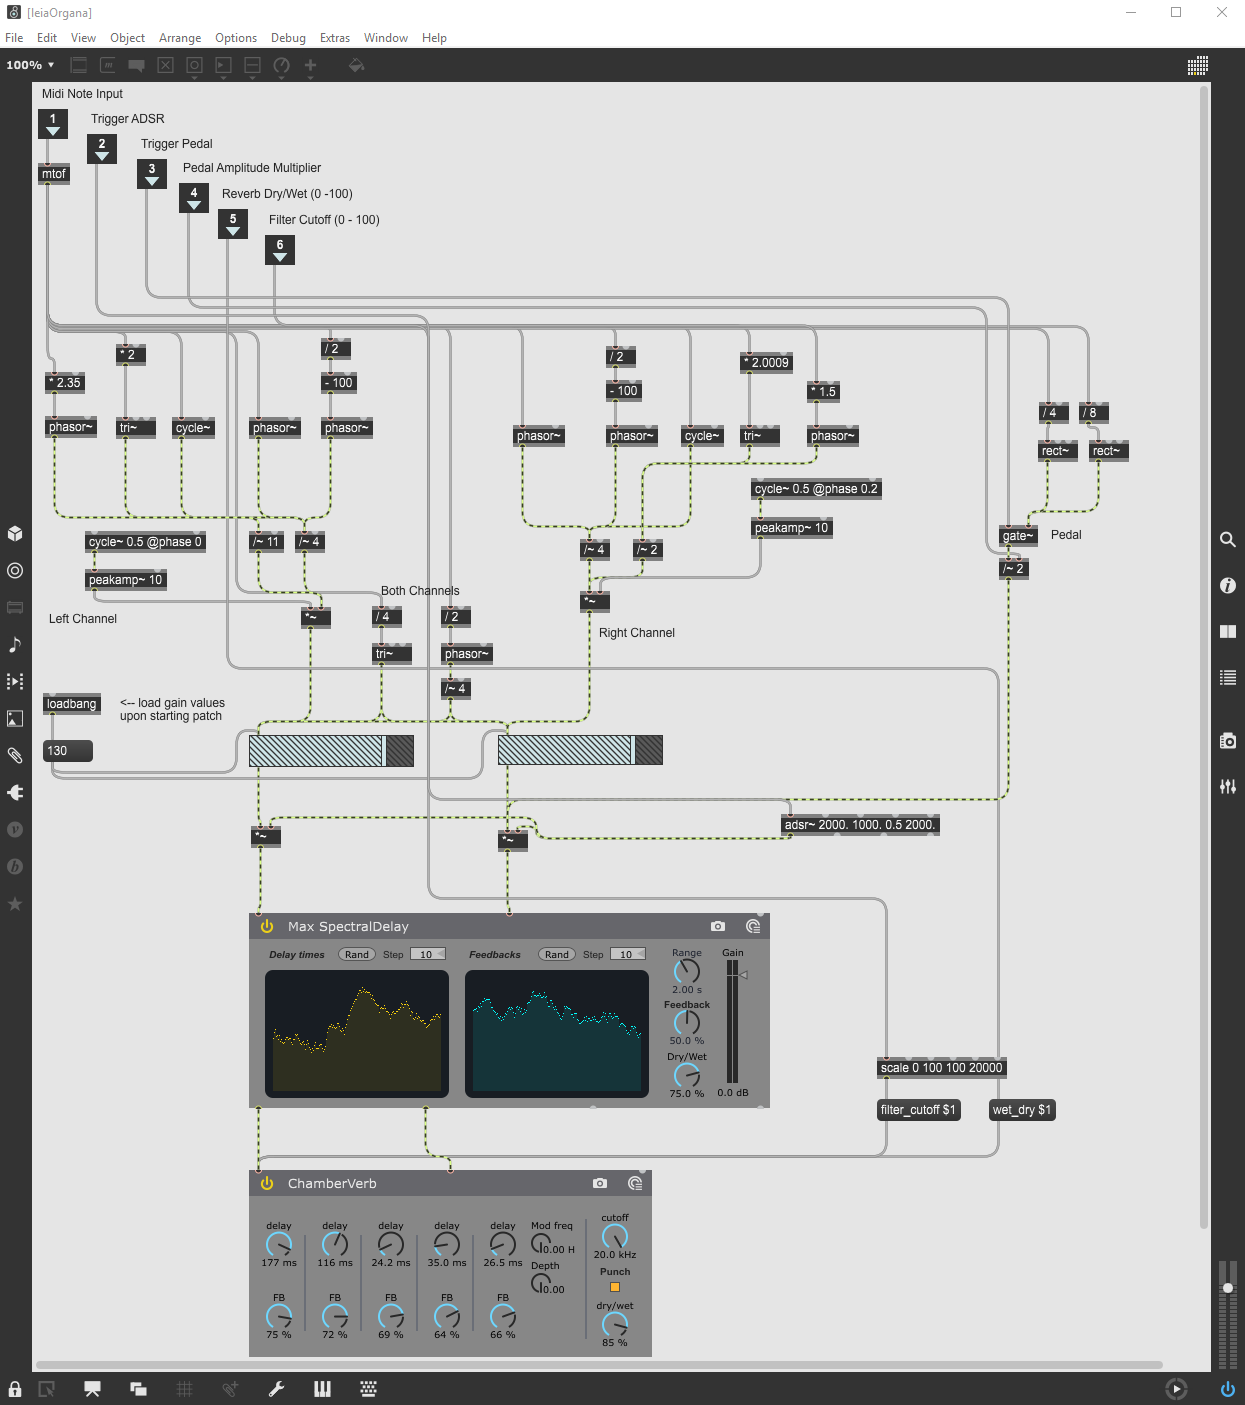Open Delay times Step value dropdown
The height and width of the screenshot is (1405, 1245).
428,954
